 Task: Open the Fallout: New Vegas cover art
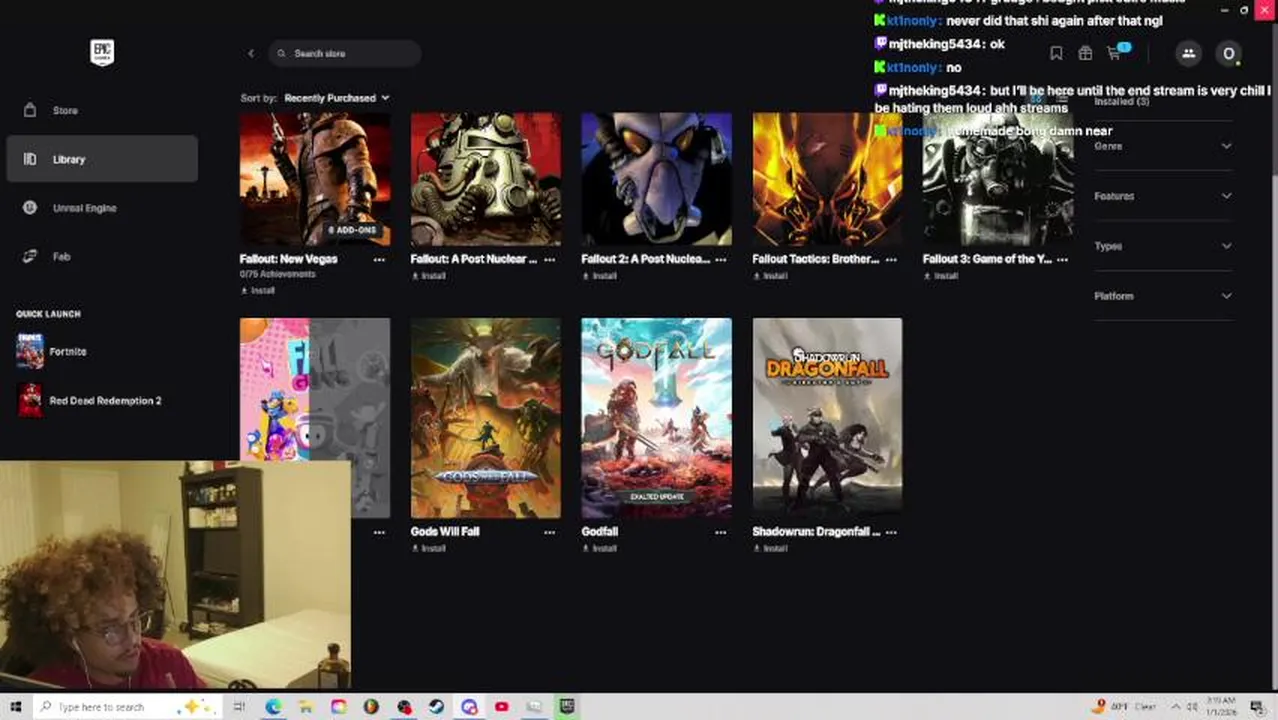pos(315,179)
